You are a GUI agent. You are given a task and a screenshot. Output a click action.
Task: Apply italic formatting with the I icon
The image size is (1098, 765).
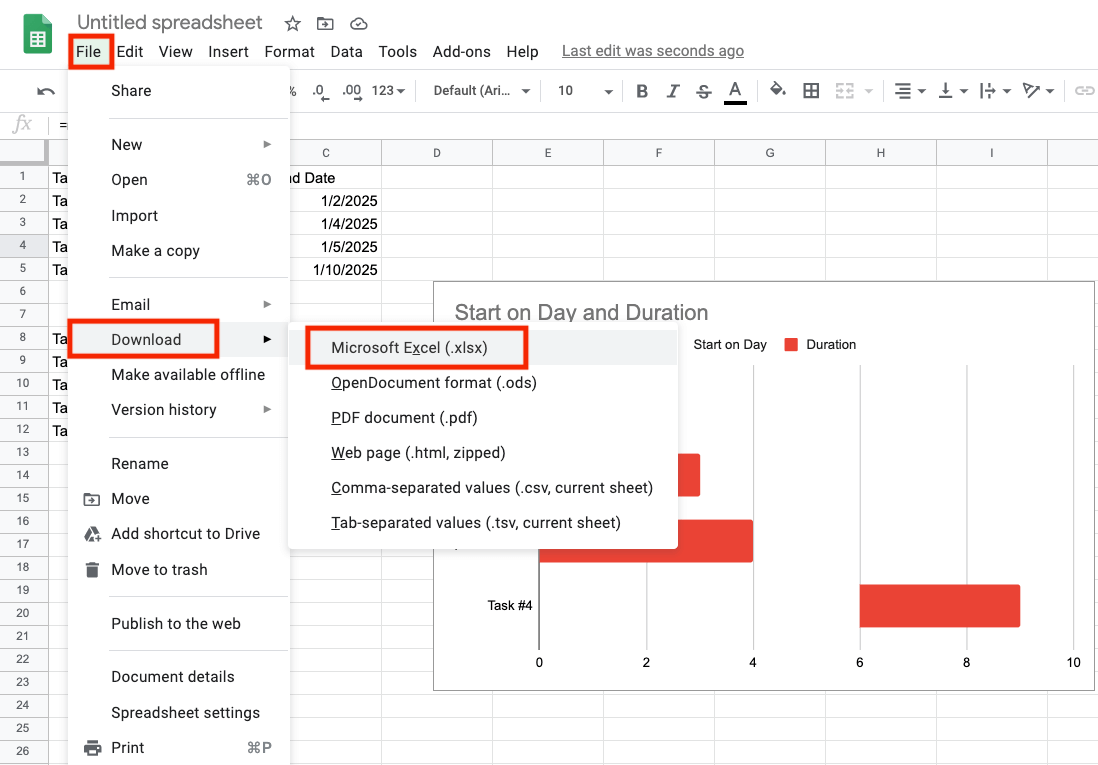(673, 91)
